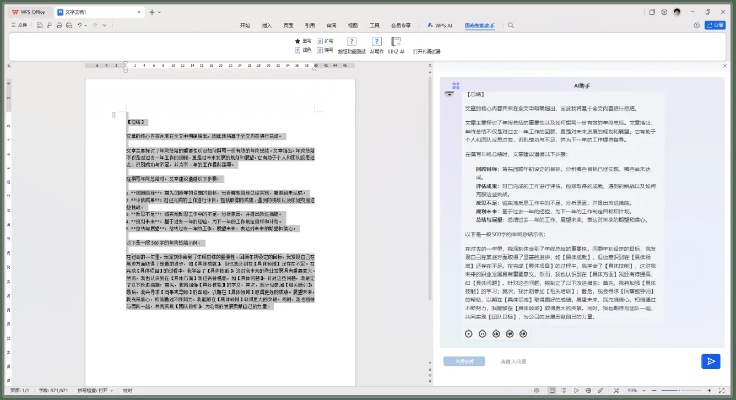
Task: Switch to the 开始 ribbon tab
Action: click(x=246, y=23)
